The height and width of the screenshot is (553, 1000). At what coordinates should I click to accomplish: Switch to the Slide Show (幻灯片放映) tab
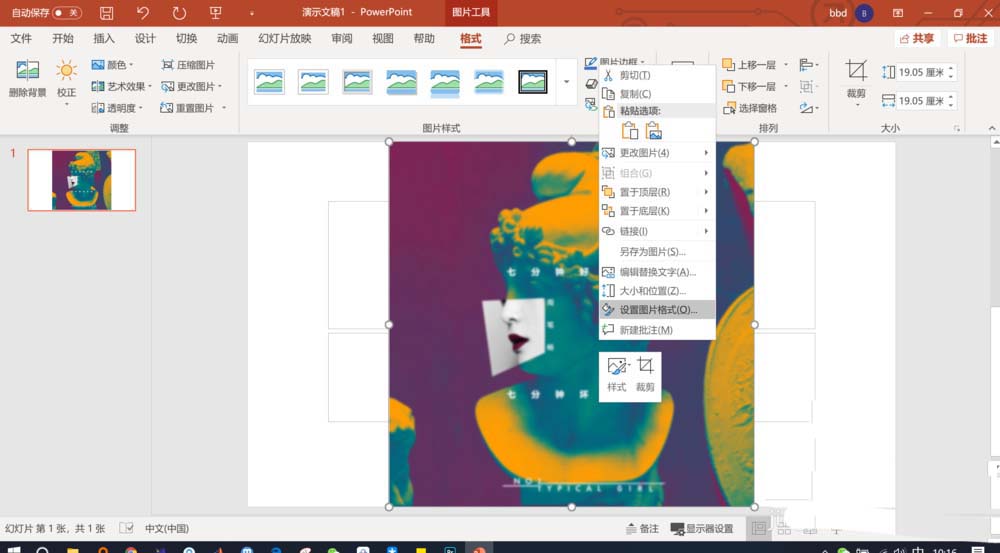click(284, 38)
